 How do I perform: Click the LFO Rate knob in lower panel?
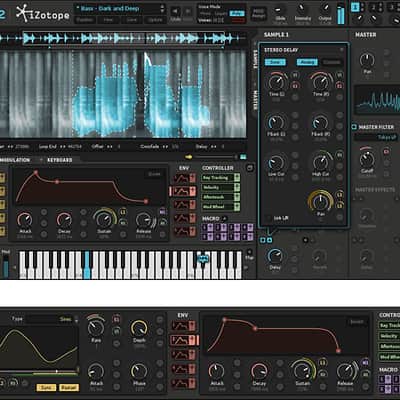coord(96,328)
